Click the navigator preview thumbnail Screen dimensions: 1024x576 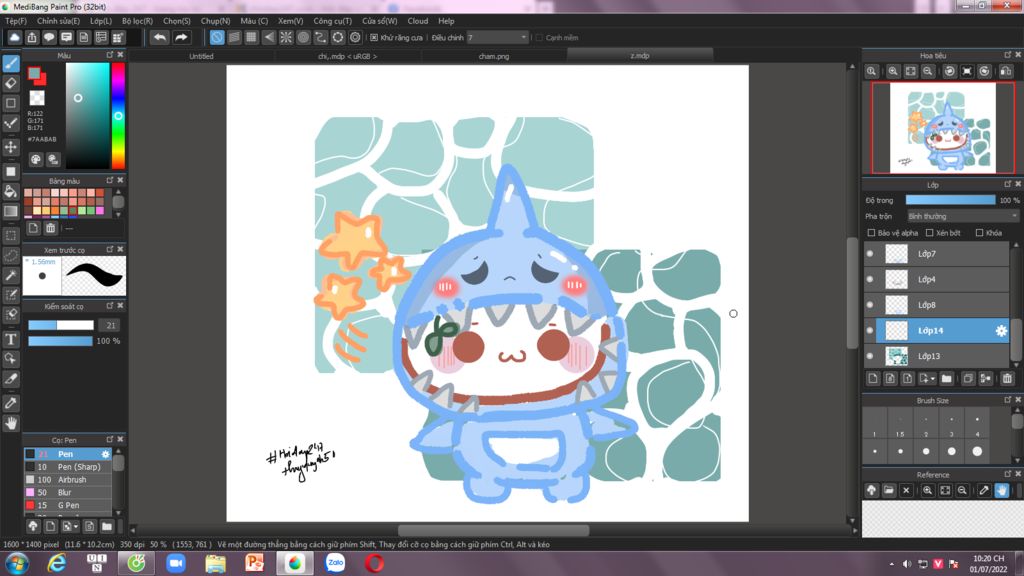[x=942, y=127]
